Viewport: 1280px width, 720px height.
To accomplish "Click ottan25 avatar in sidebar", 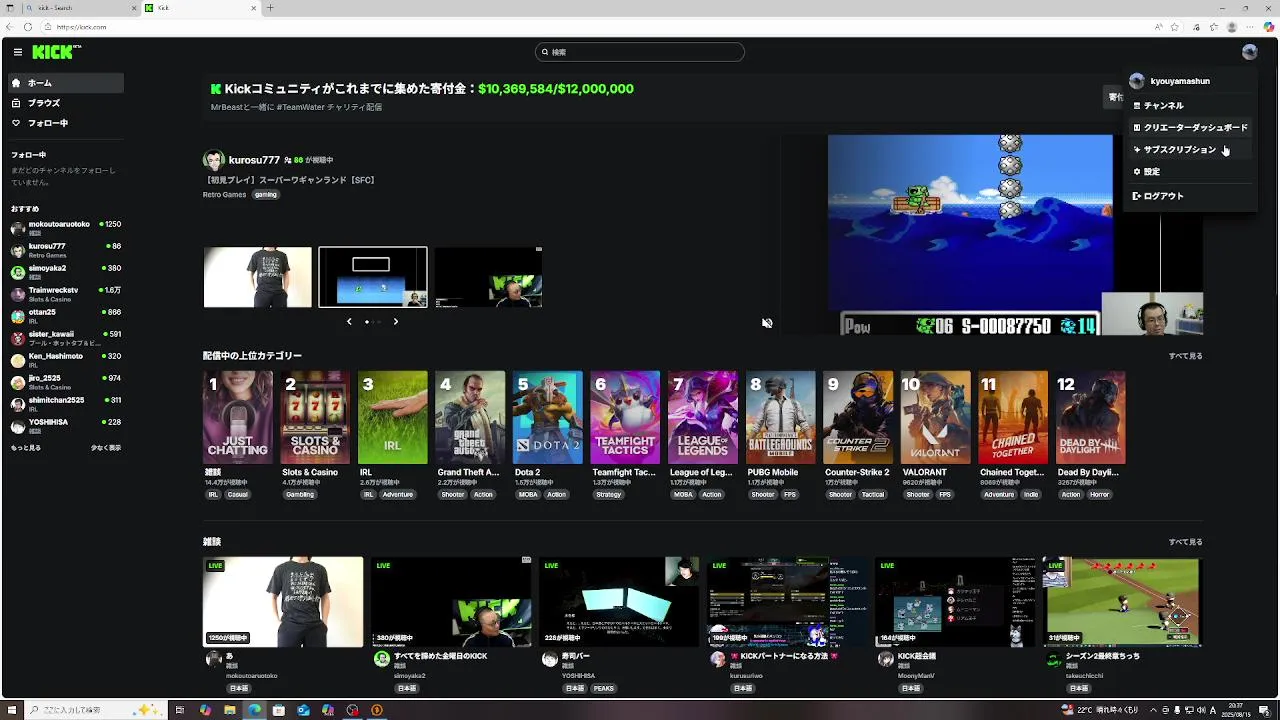I will click(18, 316).
